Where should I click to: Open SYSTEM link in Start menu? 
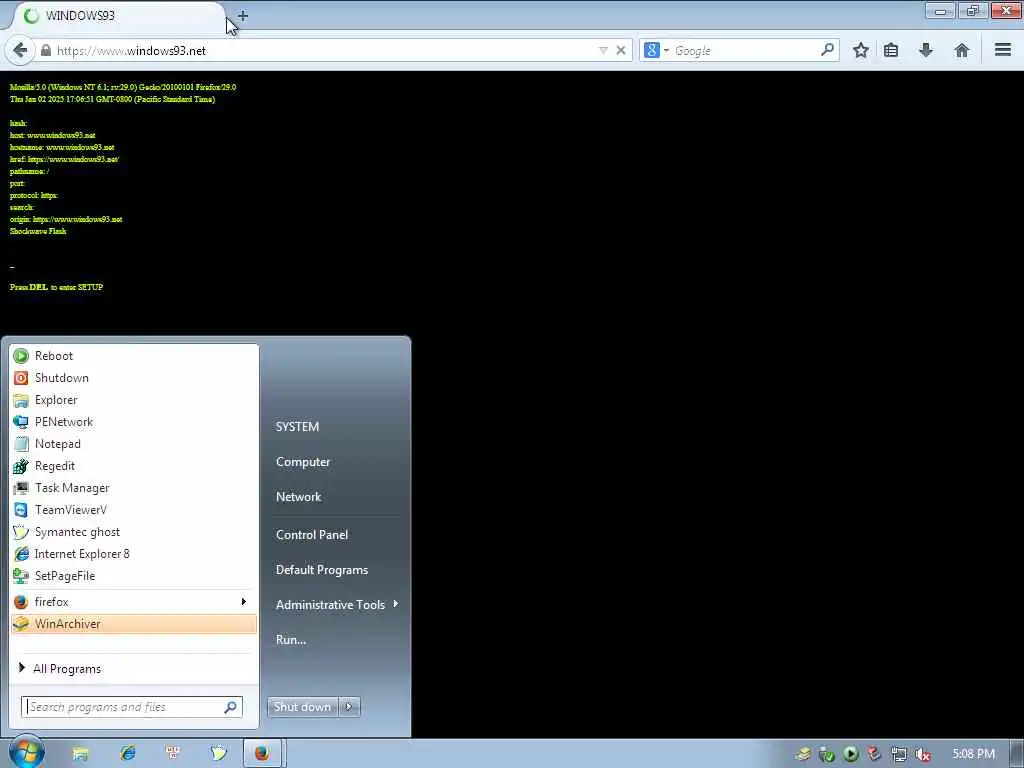coord(297,426)
